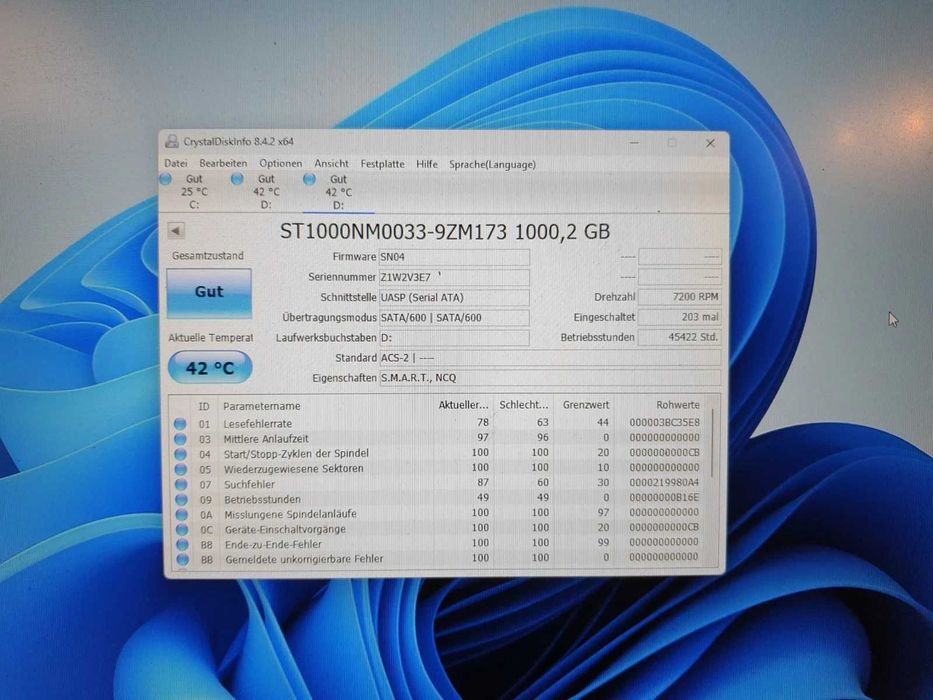Open the Hilfe menu

[427, 164]
